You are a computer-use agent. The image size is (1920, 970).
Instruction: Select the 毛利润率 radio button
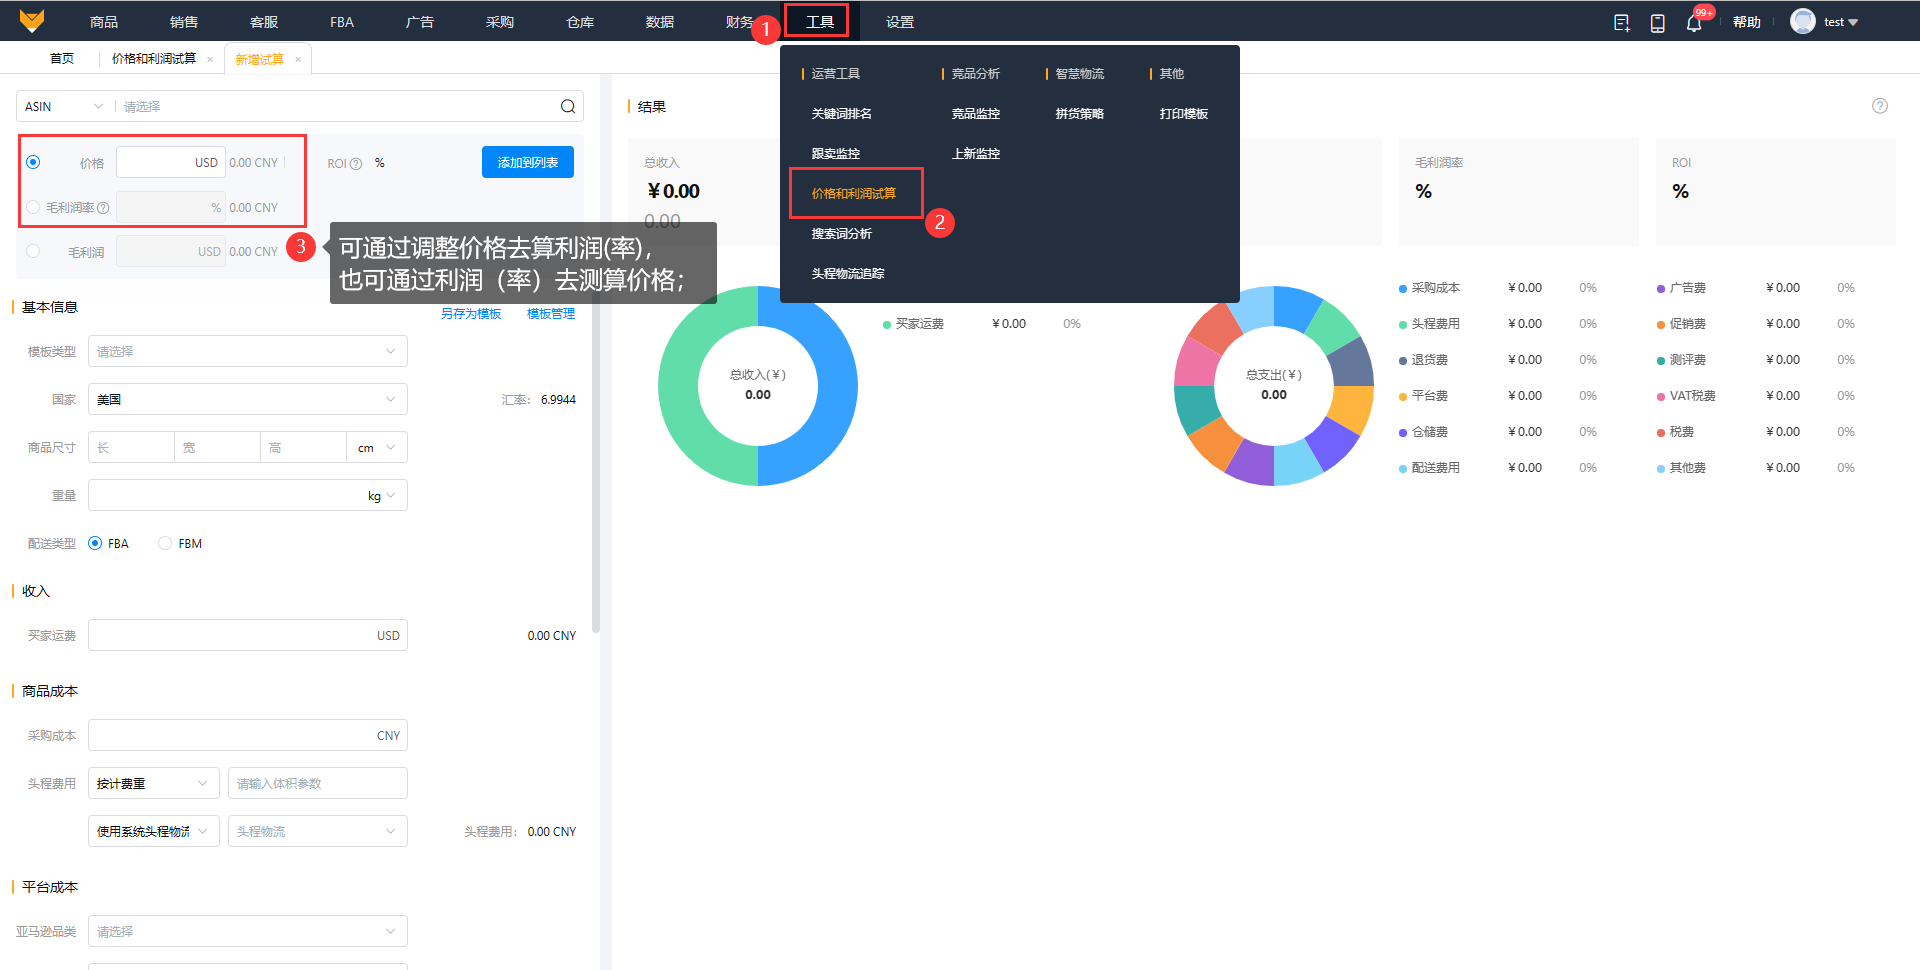click(x=33, y=207)
